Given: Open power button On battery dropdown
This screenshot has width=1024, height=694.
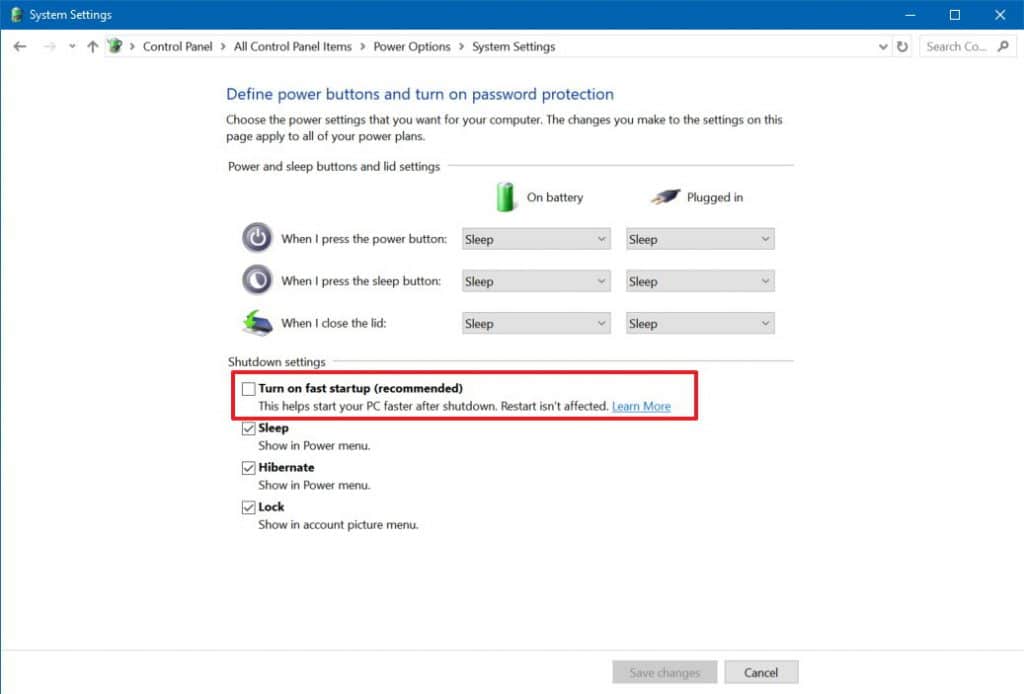Looking at the screenshot, I should coord(536,240).
